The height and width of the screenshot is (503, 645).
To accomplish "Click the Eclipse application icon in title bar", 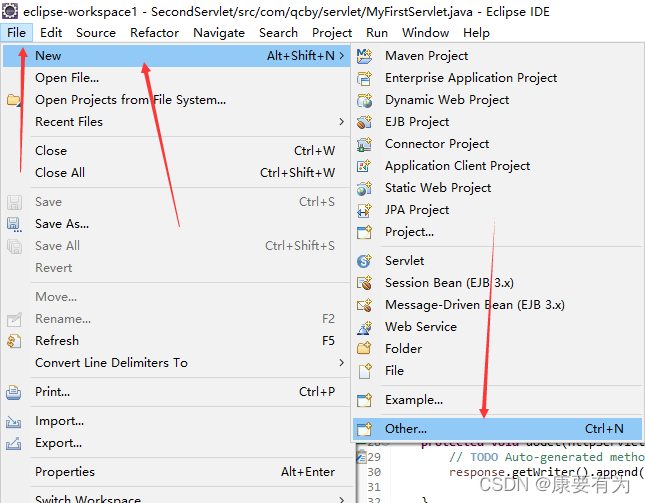I will (10, 11).
